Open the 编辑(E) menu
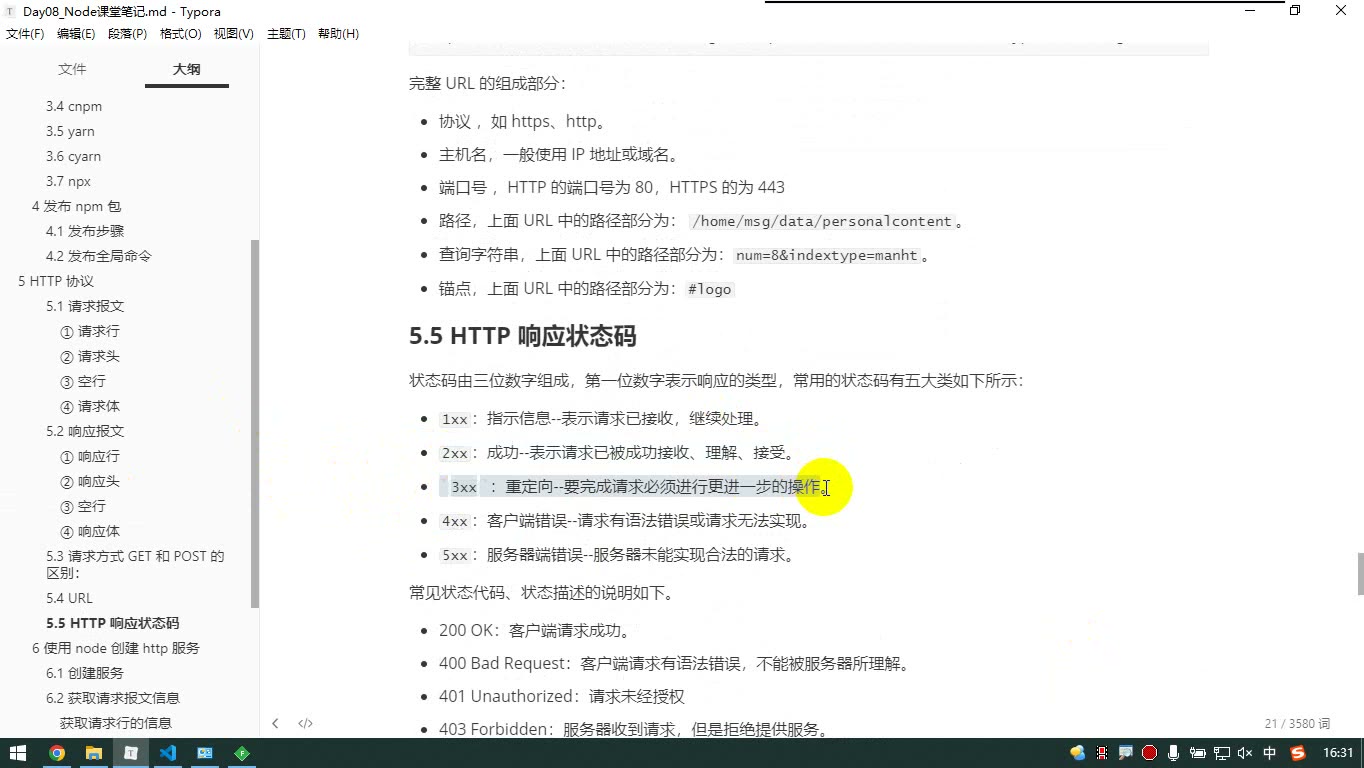This screenshot has width=1364, height=768. (76, 34)
